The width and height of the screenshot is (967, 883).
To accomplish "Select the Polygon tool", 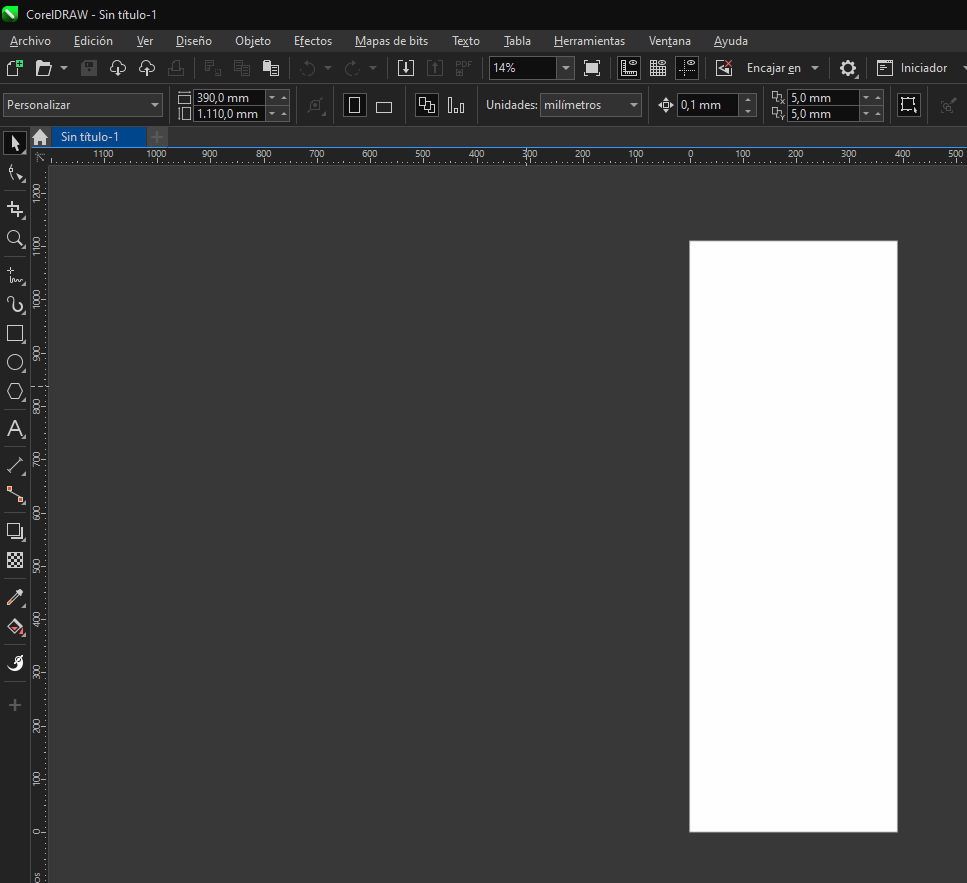I will point(15,392).
